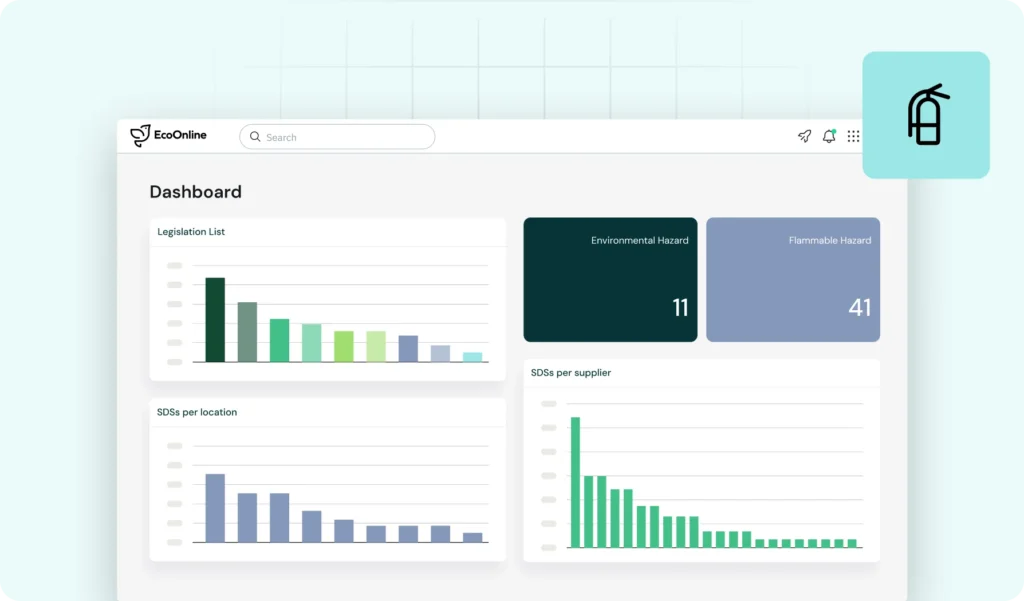The image size is (1024, 601).
Task: Select the lime green Legislation List bar
Action: [343, 346]
